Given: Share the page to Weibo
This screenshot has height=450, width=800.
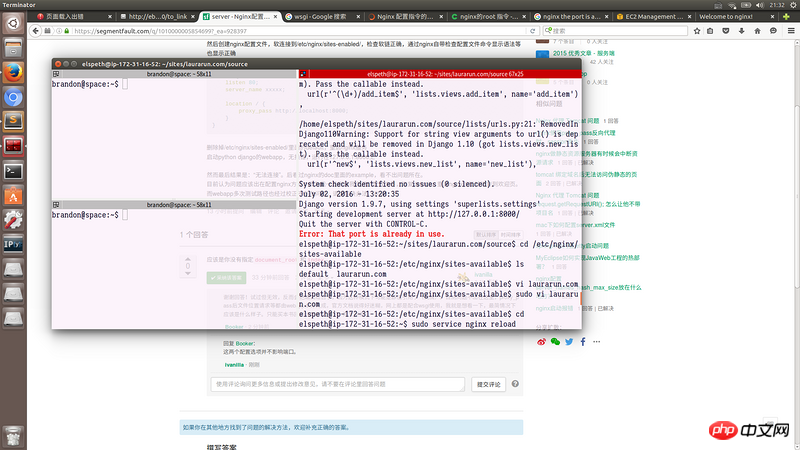Looking at the screenshot, I should [541, 342].
